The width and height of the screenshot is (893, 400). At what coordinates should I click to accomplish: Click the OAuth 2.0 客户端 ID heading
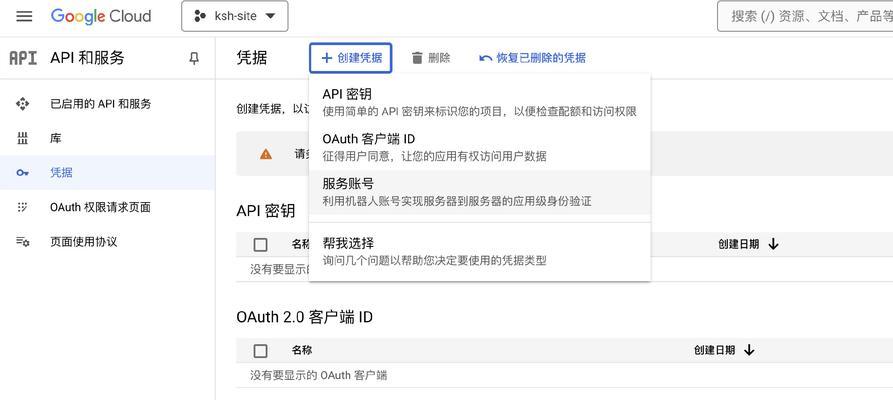click(x=304, y=317)
